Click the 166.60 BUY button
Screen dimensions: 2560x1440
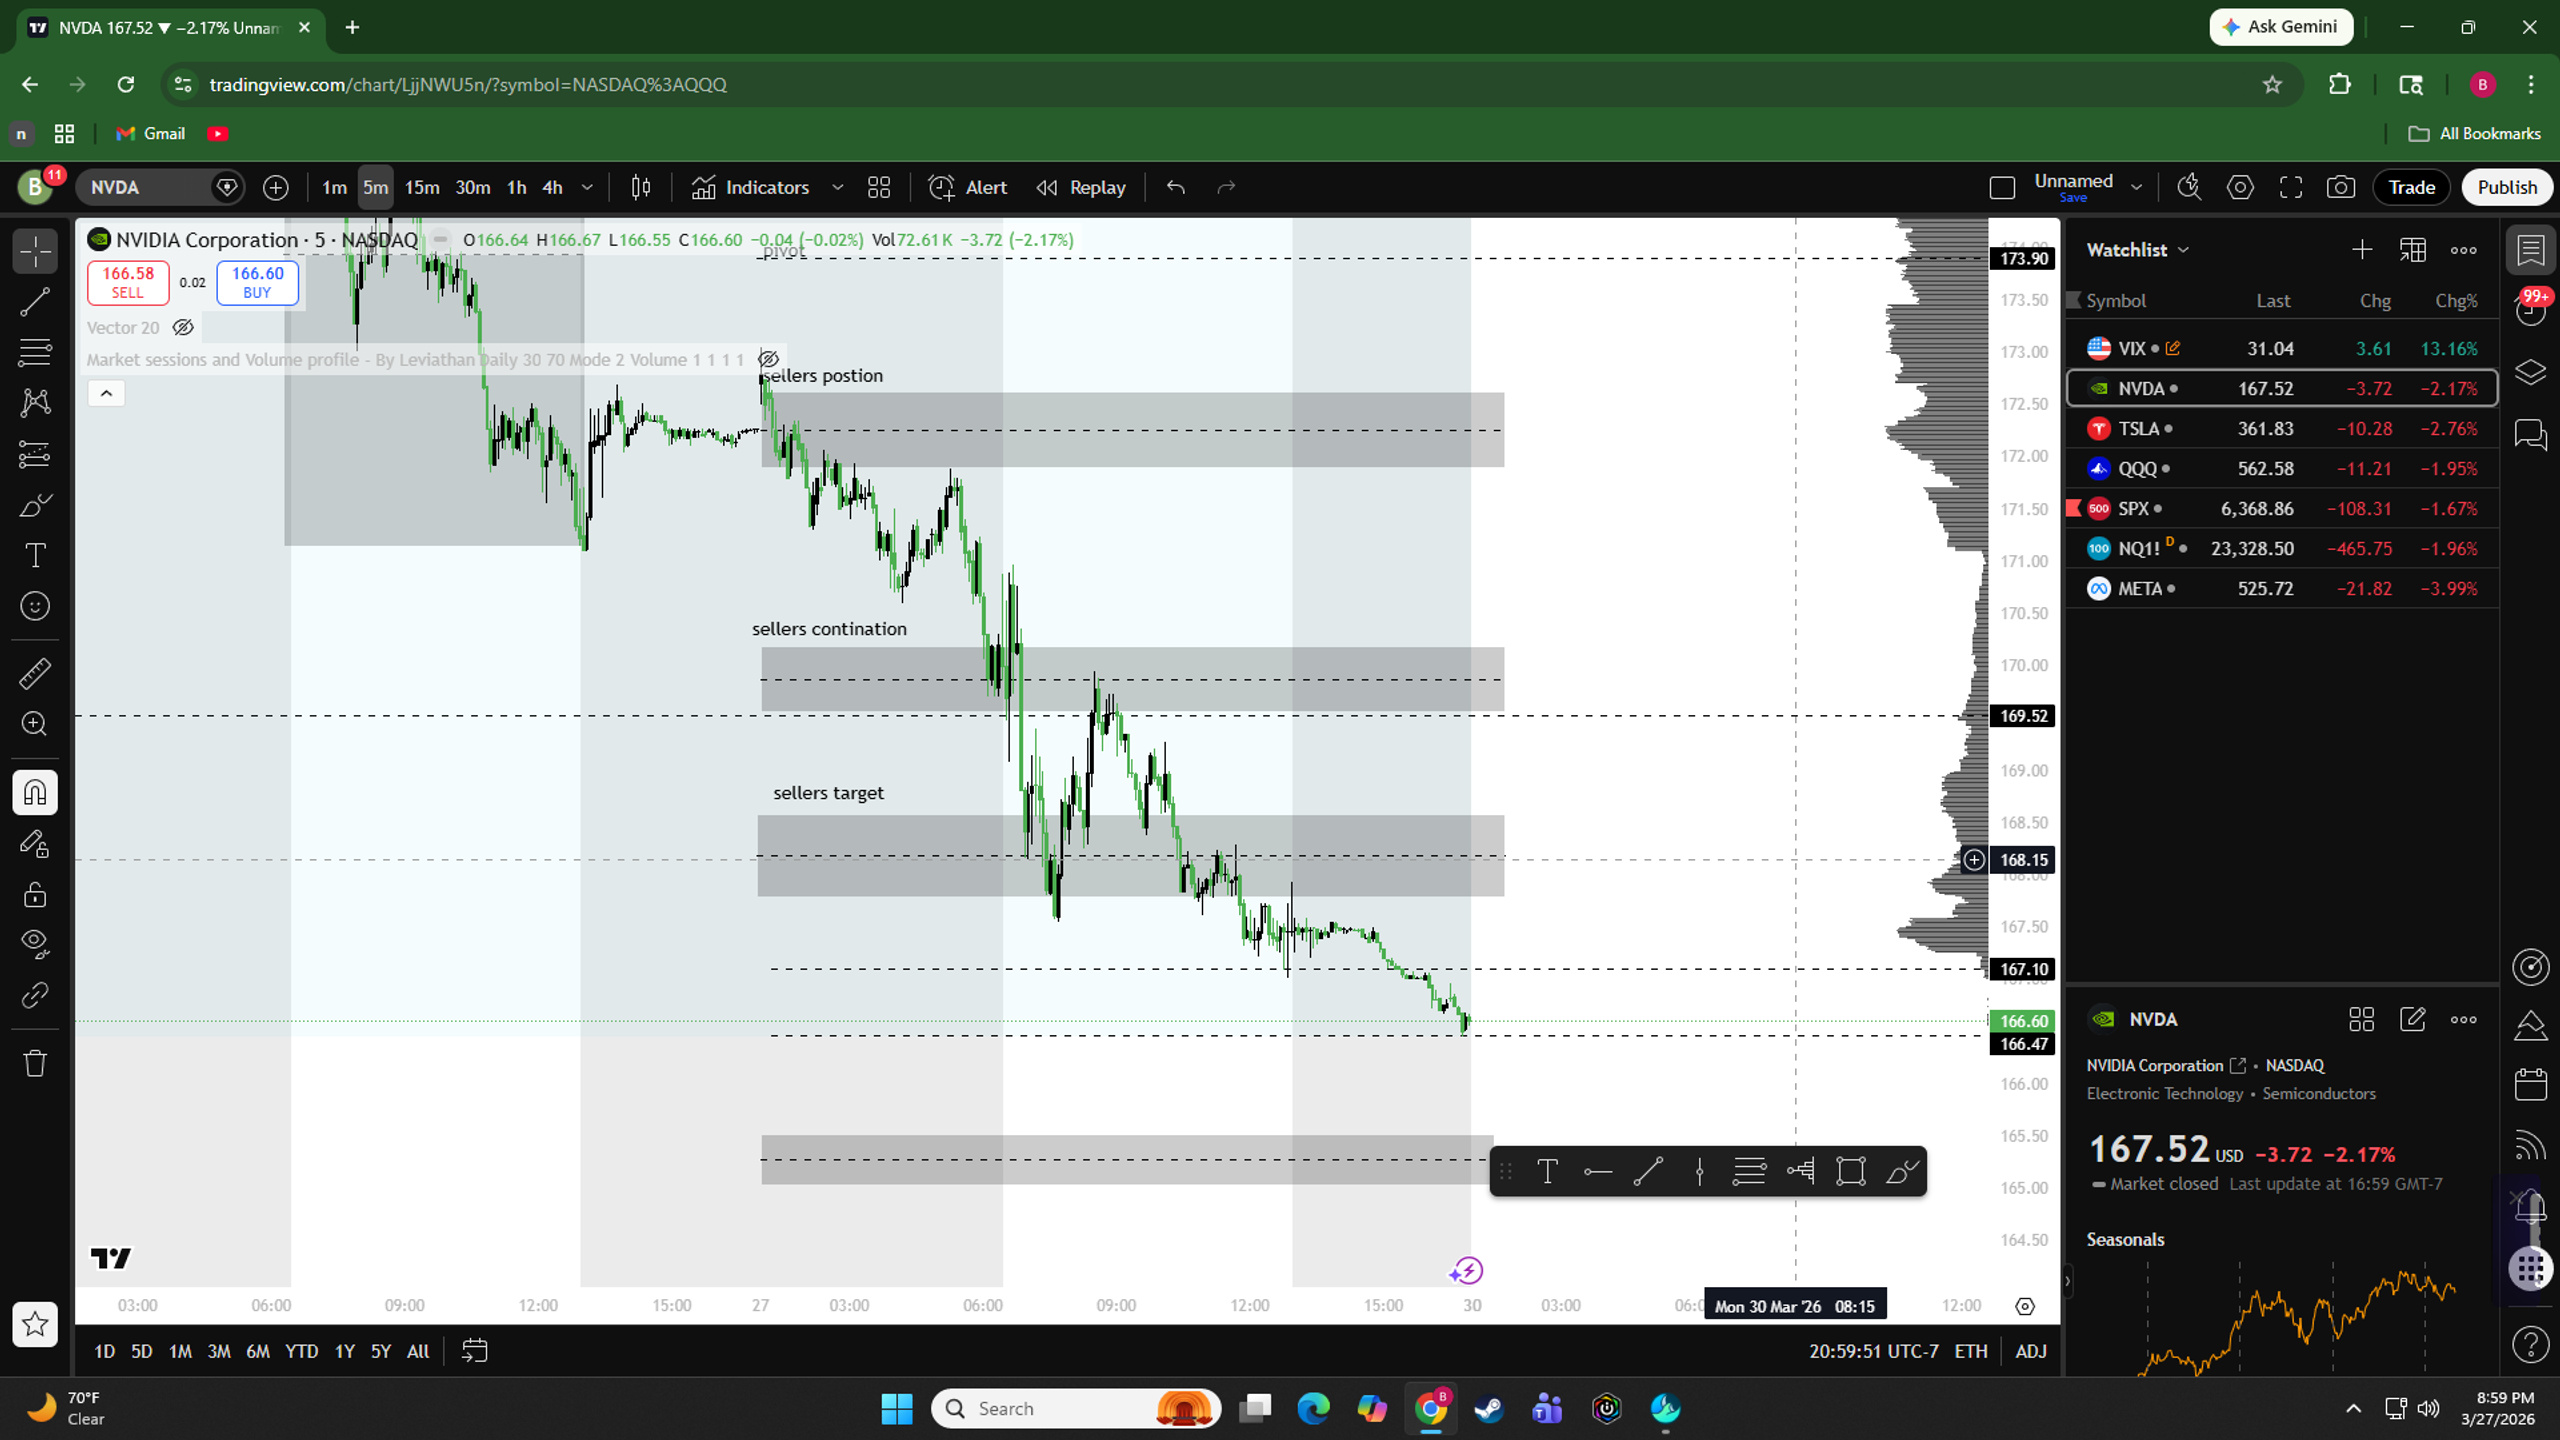point(257,282)
